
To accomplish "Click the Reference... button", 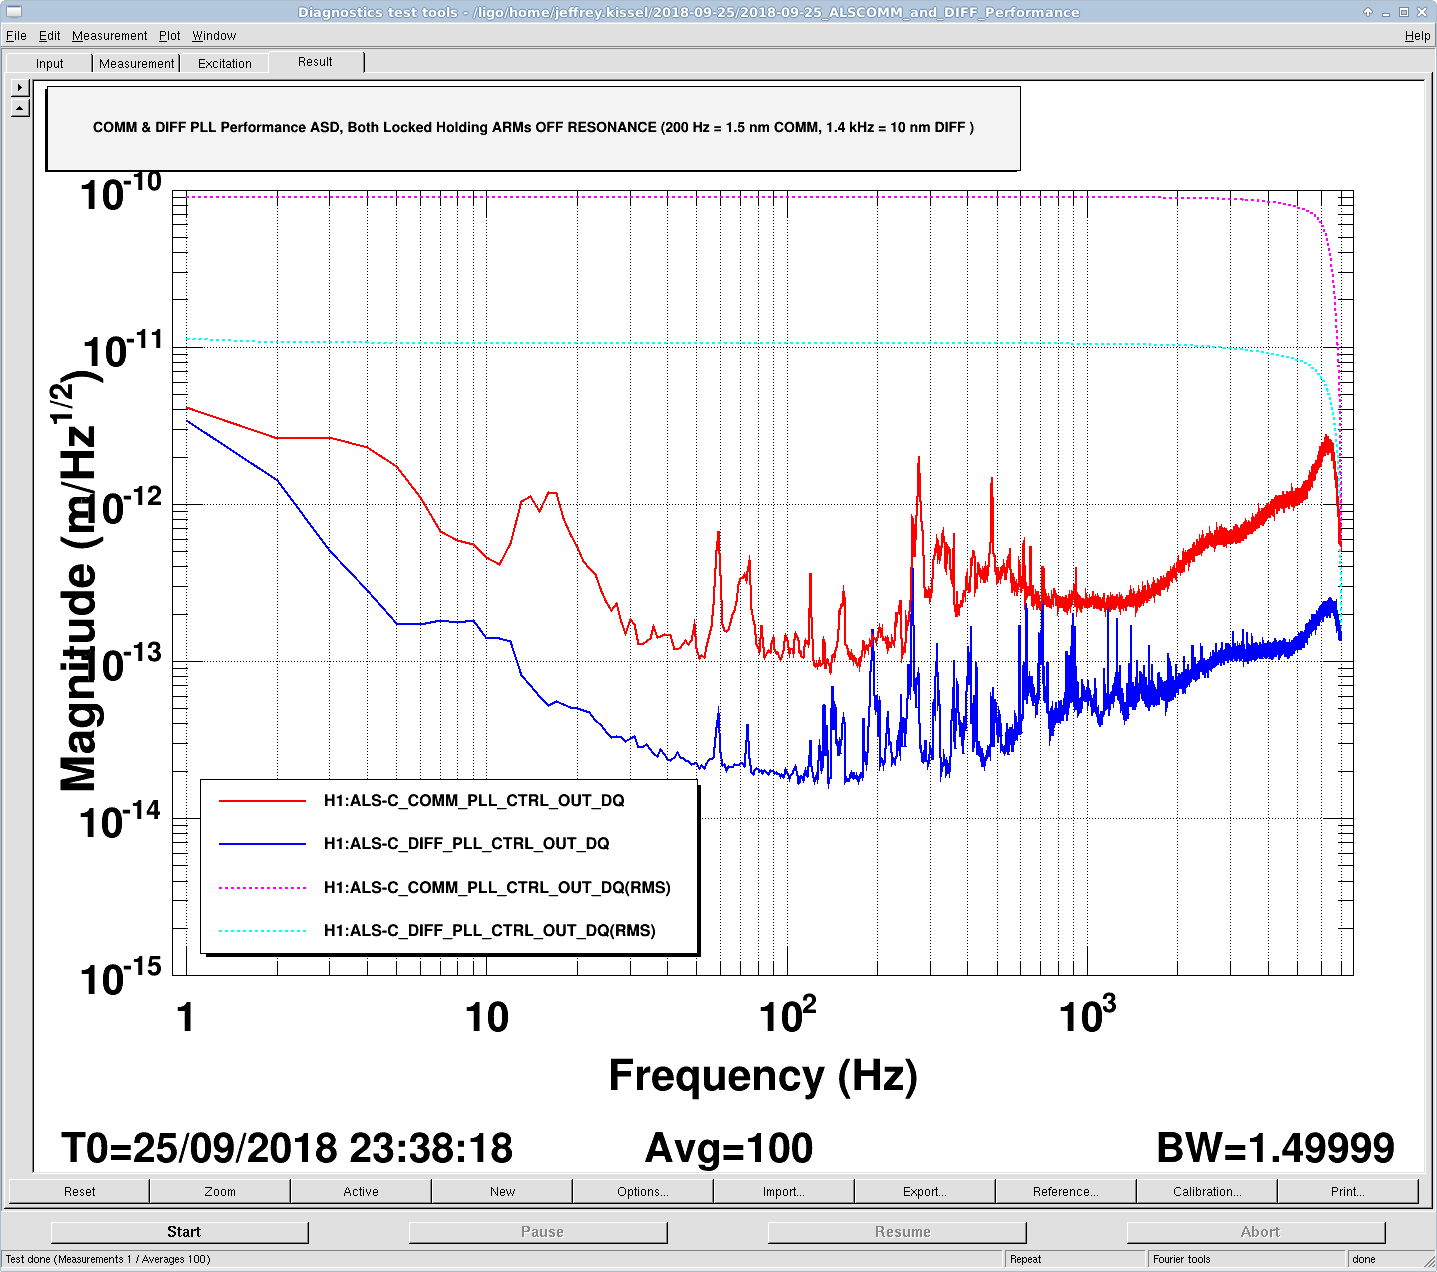I will tap(1066, 1191).
